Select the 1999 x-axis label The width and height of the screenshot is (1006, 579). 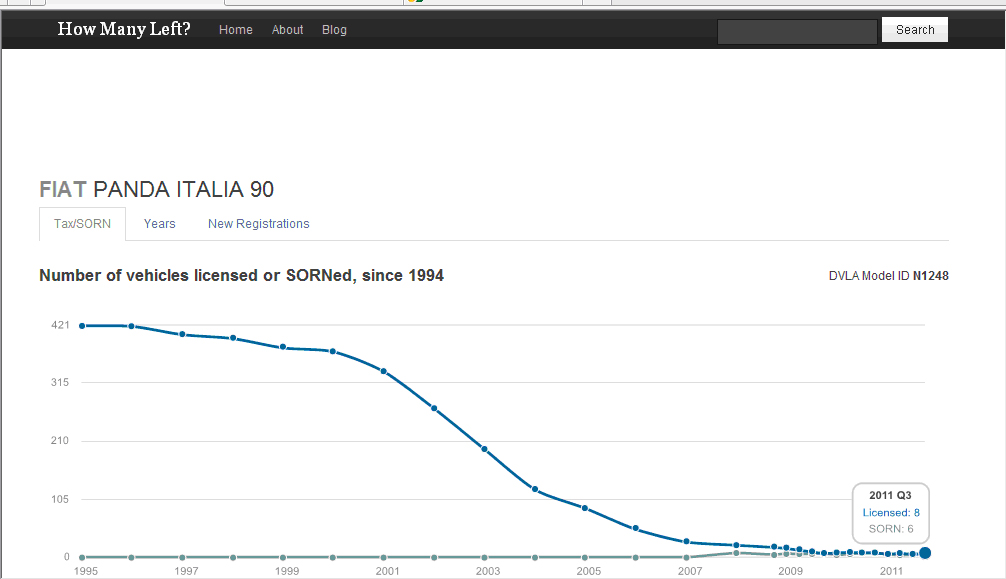click(287, 571)
